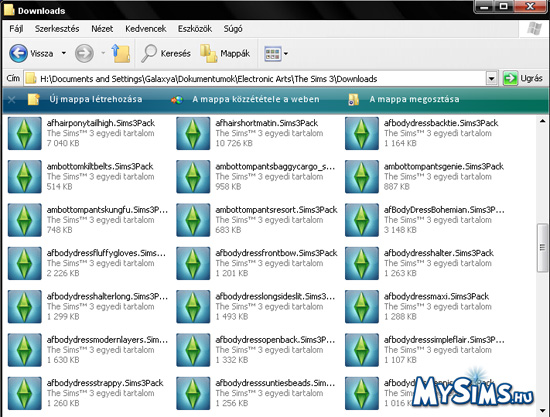Screen dimensions: 550x417
Task: Select afbodydresslongsideslit file icon
Action: pyautogui.click(x=193, y=307)
